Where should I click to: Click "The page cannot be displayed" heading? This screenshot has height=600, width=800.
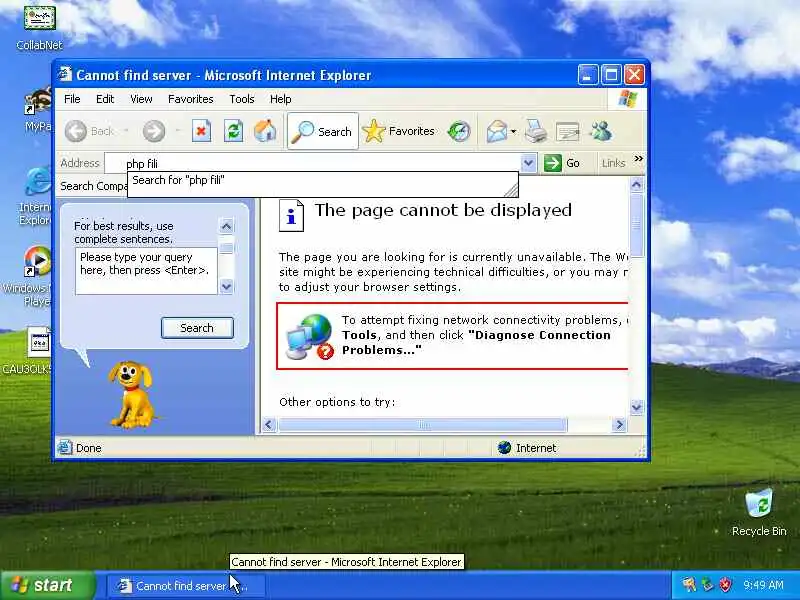click(x=443, y=210)
